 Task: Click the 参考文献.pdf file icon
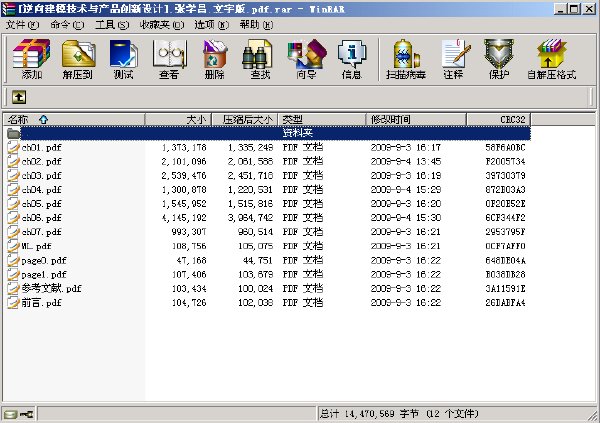13,289
